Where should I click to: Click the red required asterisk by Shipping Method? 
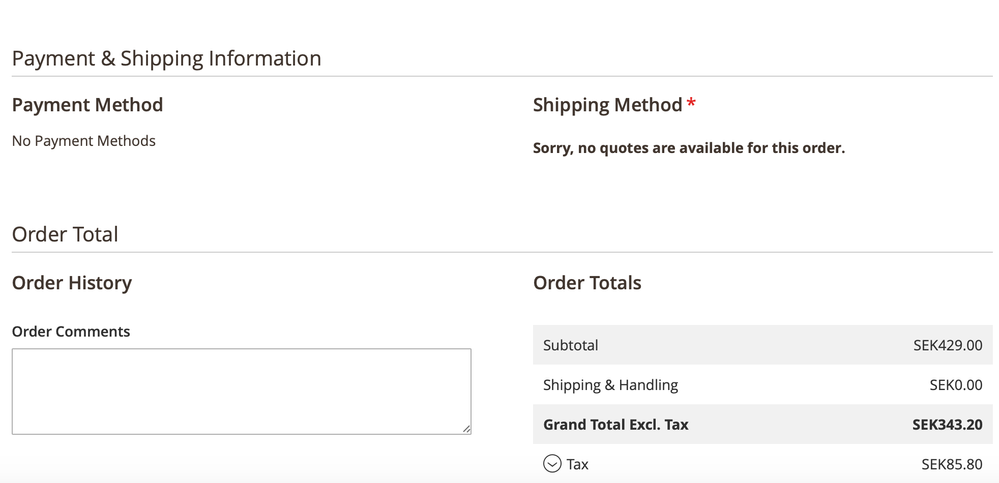(x=691, y=104)
